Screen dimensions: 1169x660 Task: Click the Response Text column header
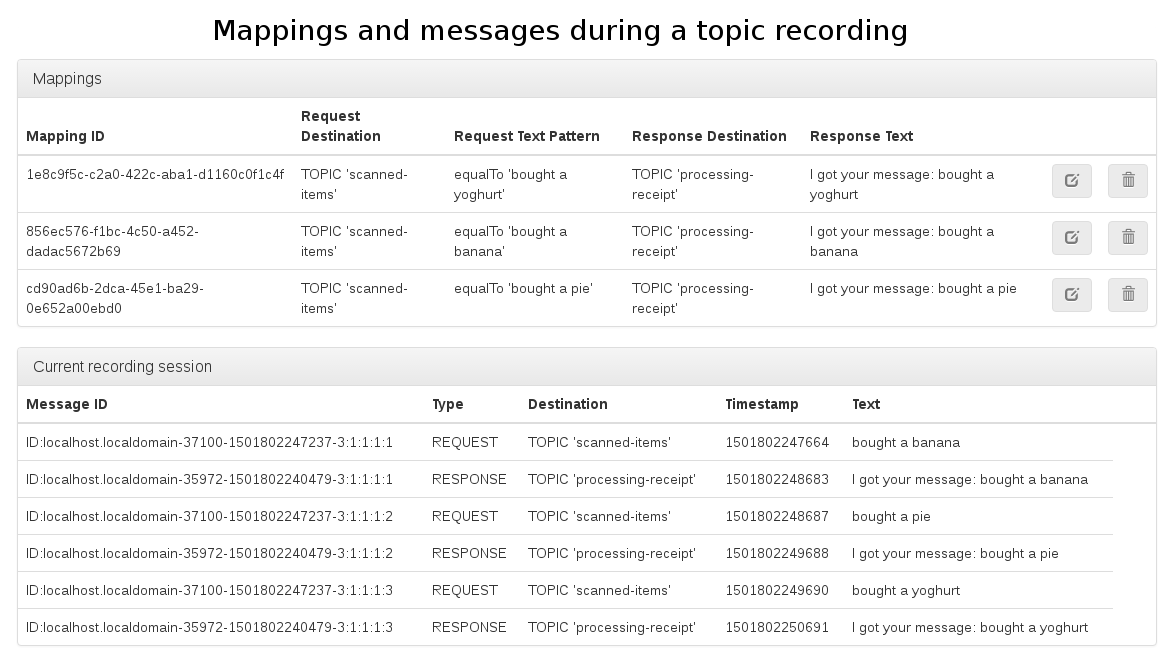(x=861, y=136)
